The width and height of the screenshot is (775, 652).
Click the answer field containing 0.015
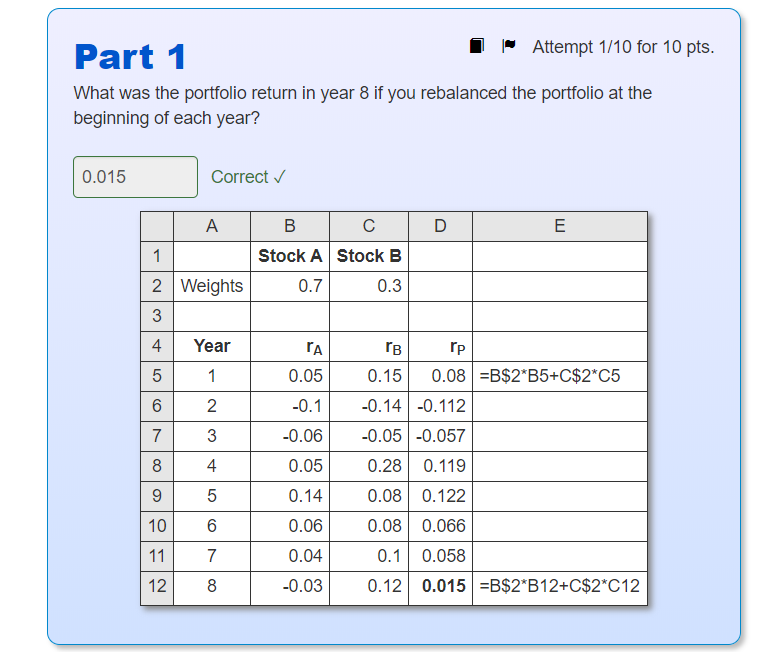135,177
